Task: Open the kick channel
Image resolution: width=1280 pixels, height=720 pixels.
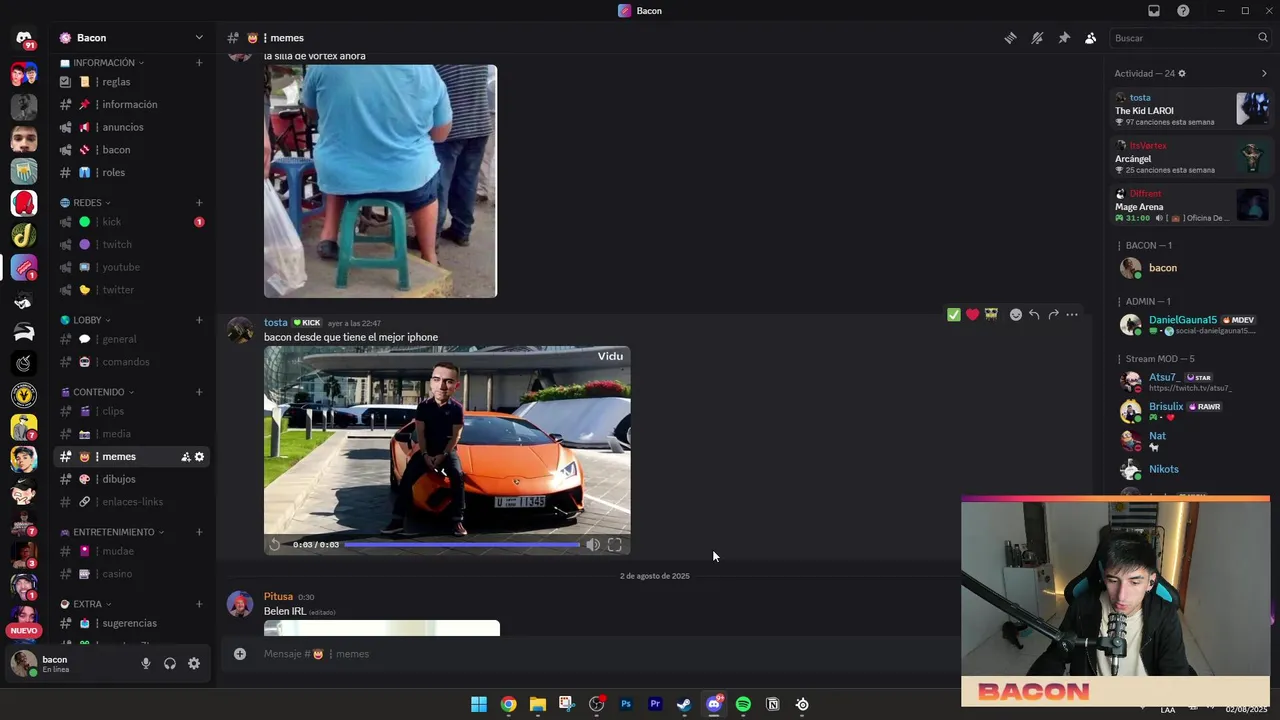Action: pos(131,222)
